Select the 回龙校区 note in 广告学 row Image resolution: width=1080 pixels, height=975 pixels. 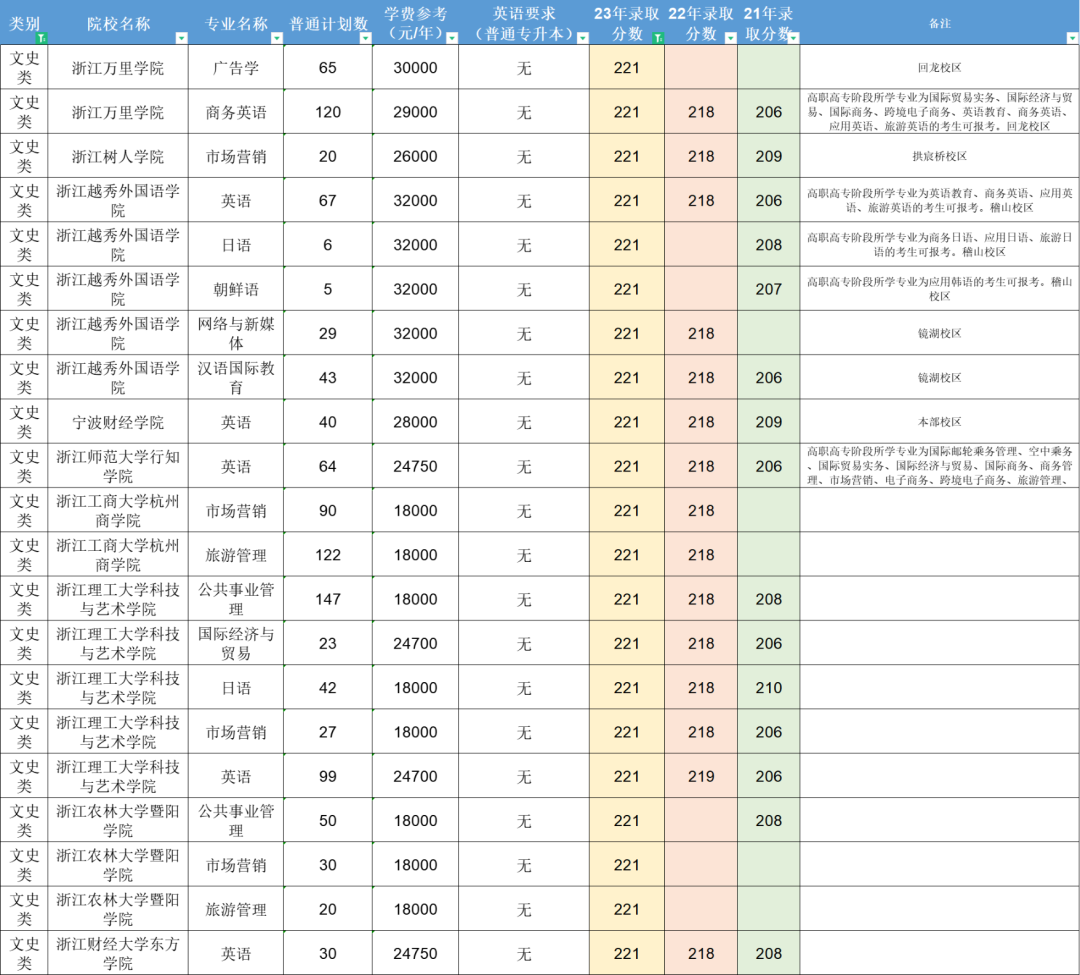pyautogui.click(x=939, y=67)
